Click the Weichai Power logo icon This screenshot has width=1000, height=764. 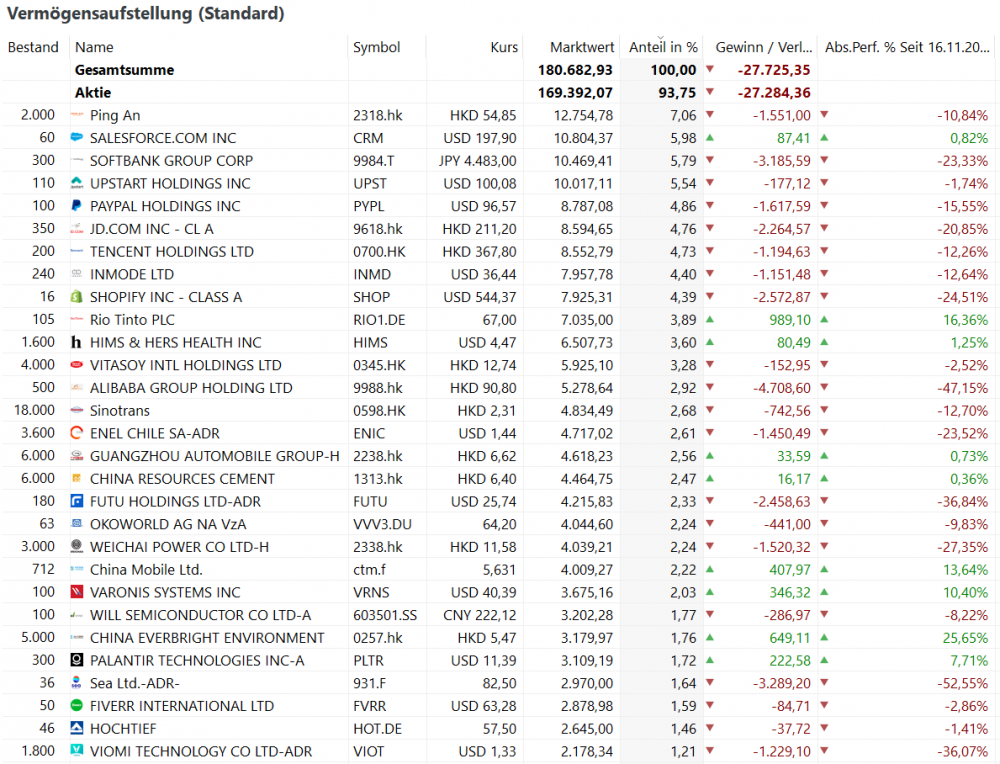point(77,547)
